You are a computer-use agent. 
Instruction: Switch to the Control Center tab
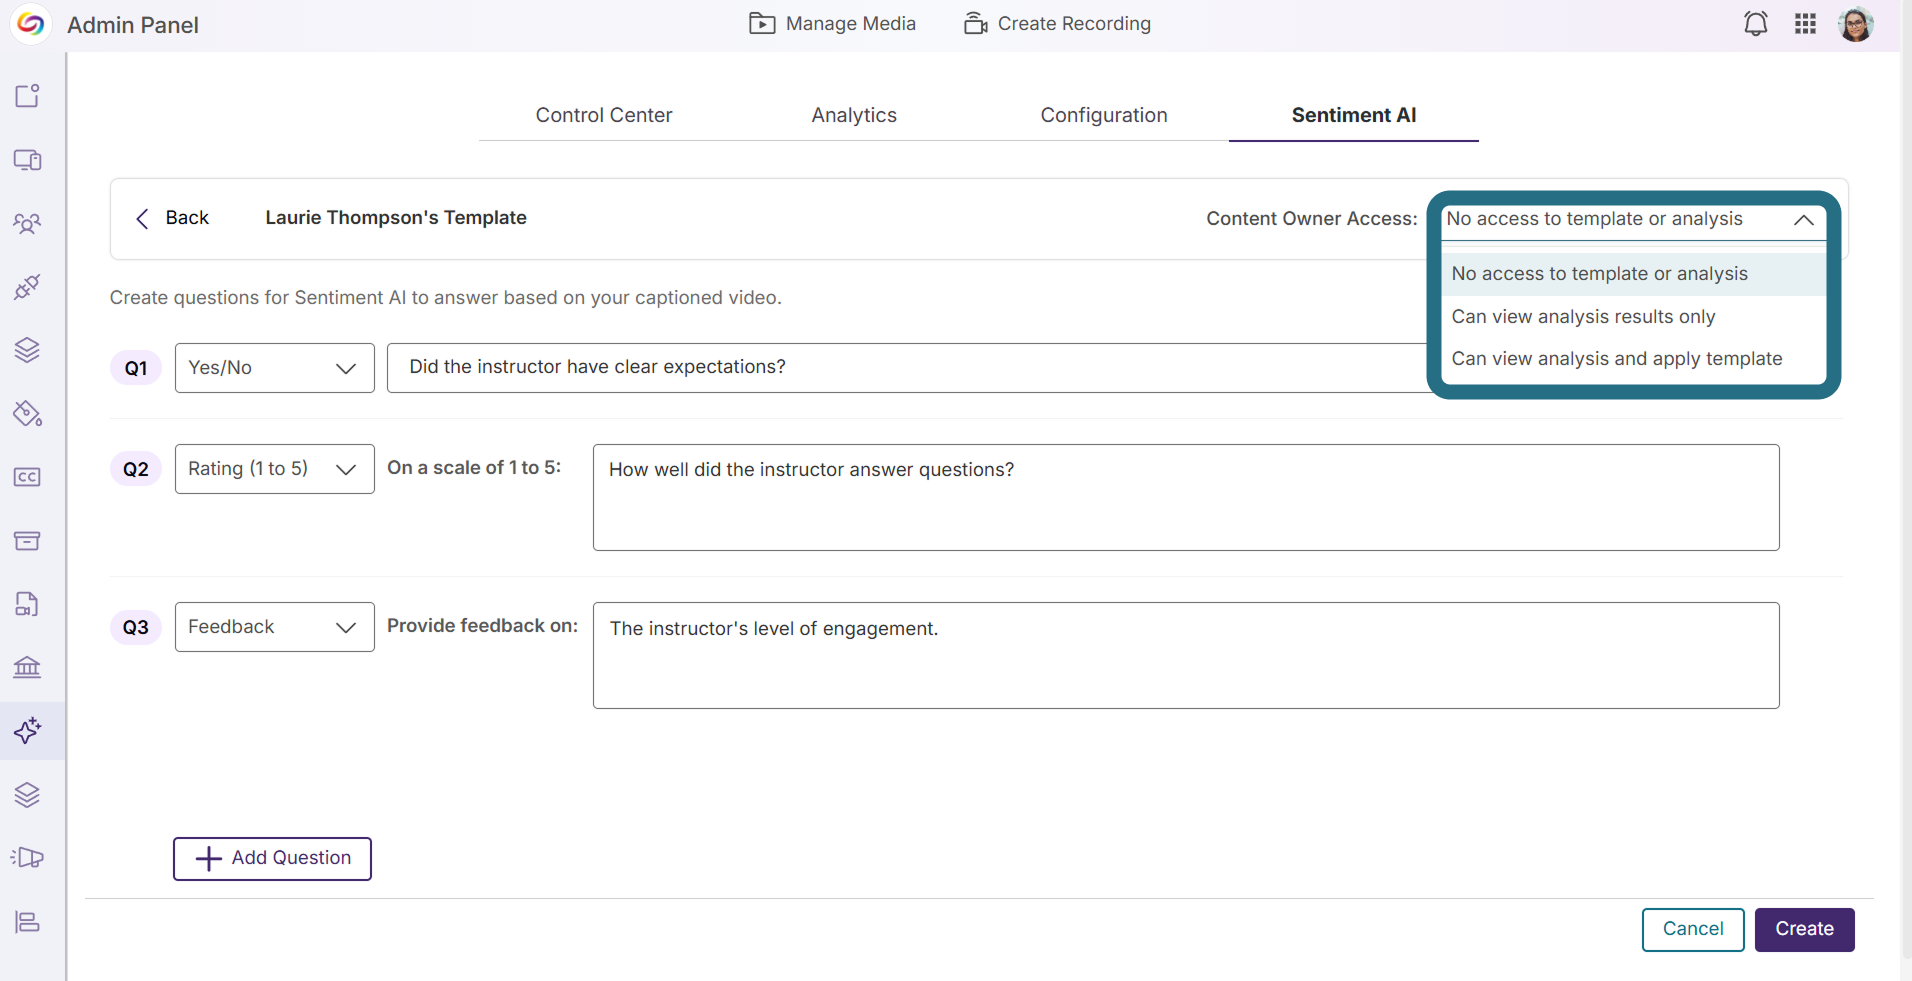pyautogui.click(x=604, y=115)
